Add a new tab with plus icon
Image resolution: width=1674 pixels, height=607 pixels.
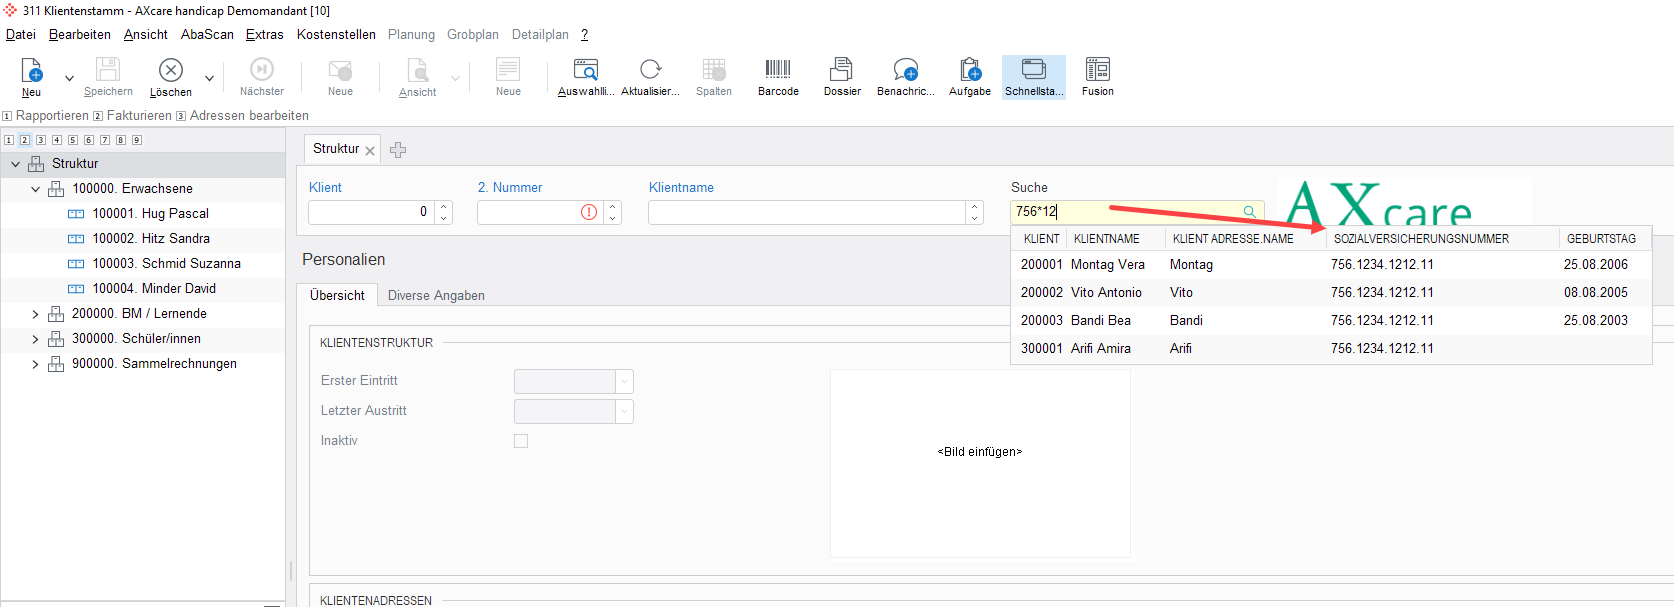pos(398,150)
